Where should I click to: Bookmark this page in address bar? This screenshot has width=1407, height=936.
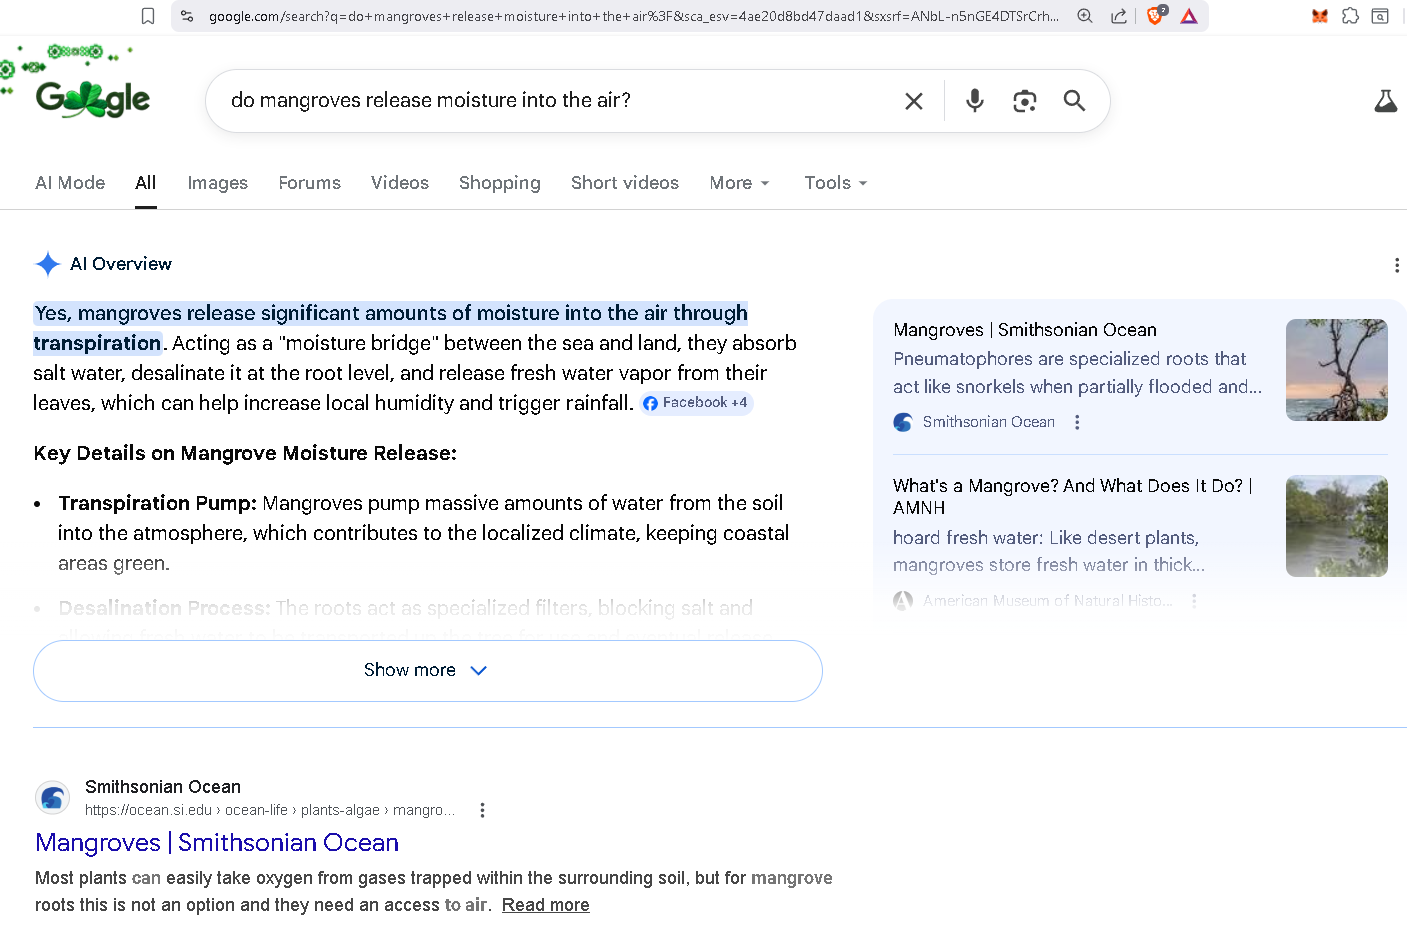(x=148, y=16)
